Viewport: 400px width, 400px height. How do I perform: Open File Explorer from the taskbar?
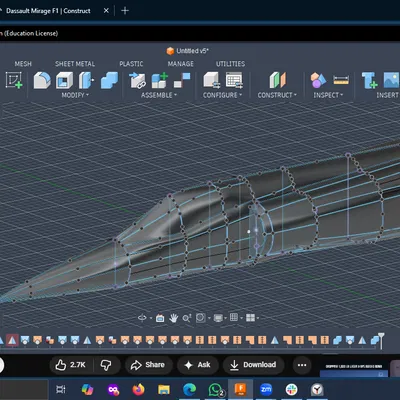(x=164, y=389)
